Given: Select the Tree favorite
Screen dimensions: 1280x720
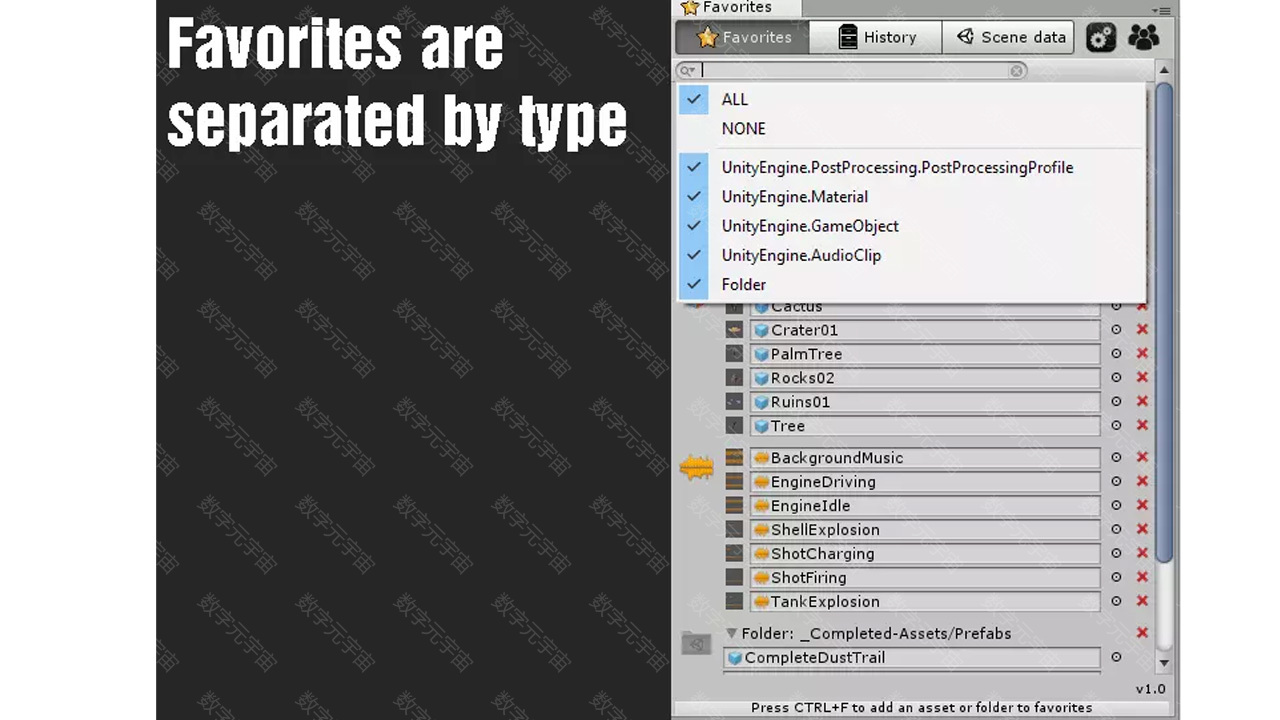Looking at the screenshot, I should 925,426.
